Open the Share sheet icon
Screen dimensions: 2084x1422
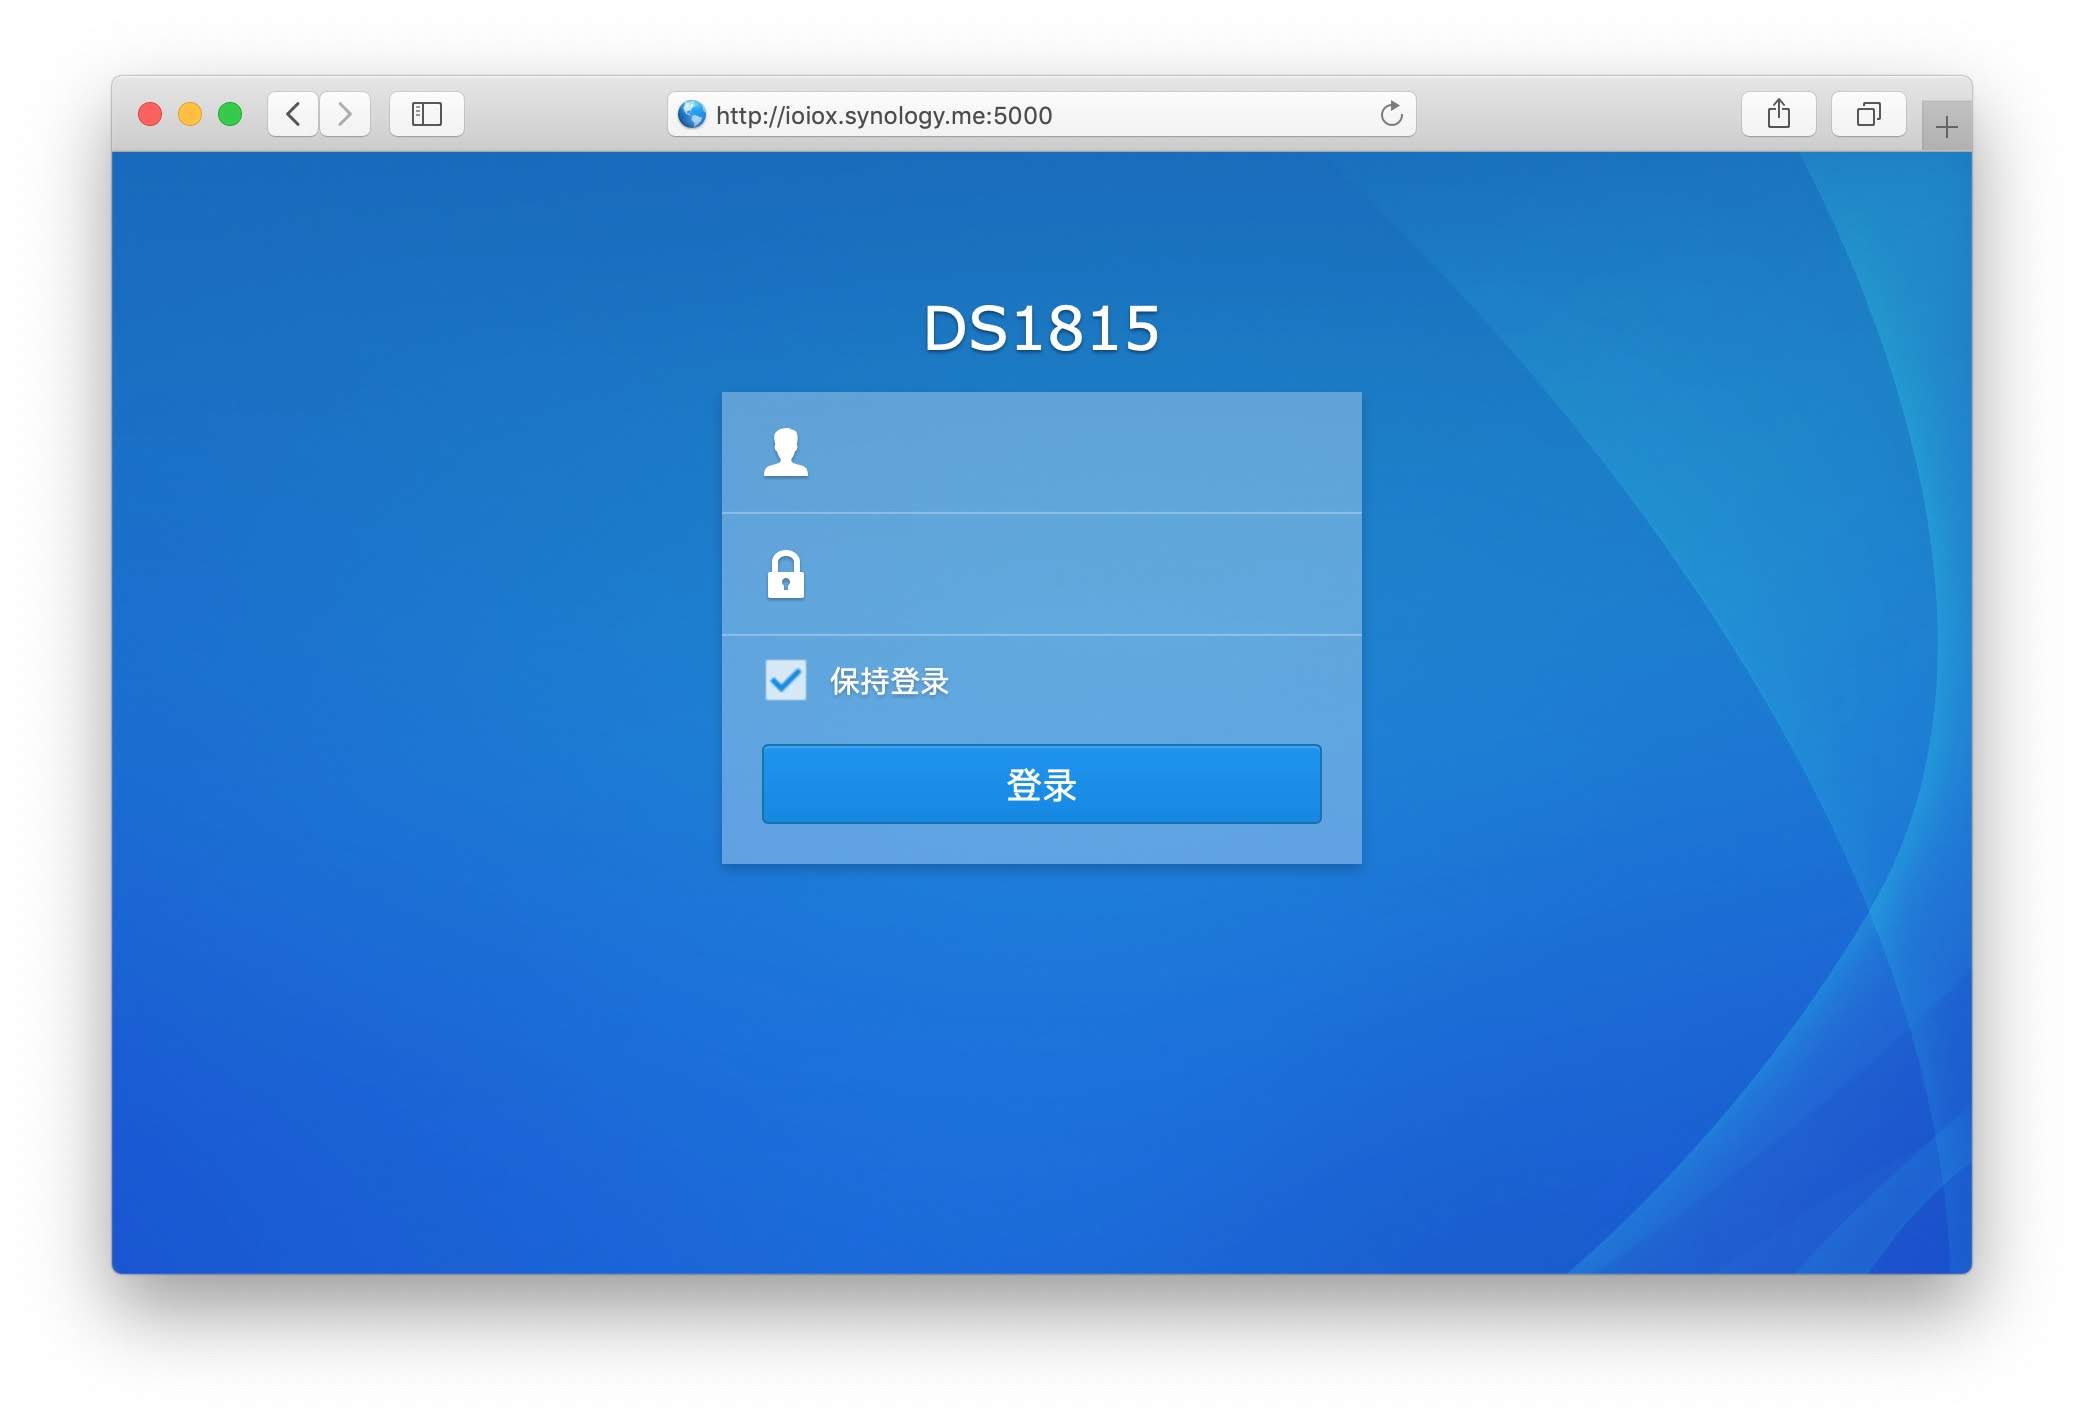[x=1778, y=114]
